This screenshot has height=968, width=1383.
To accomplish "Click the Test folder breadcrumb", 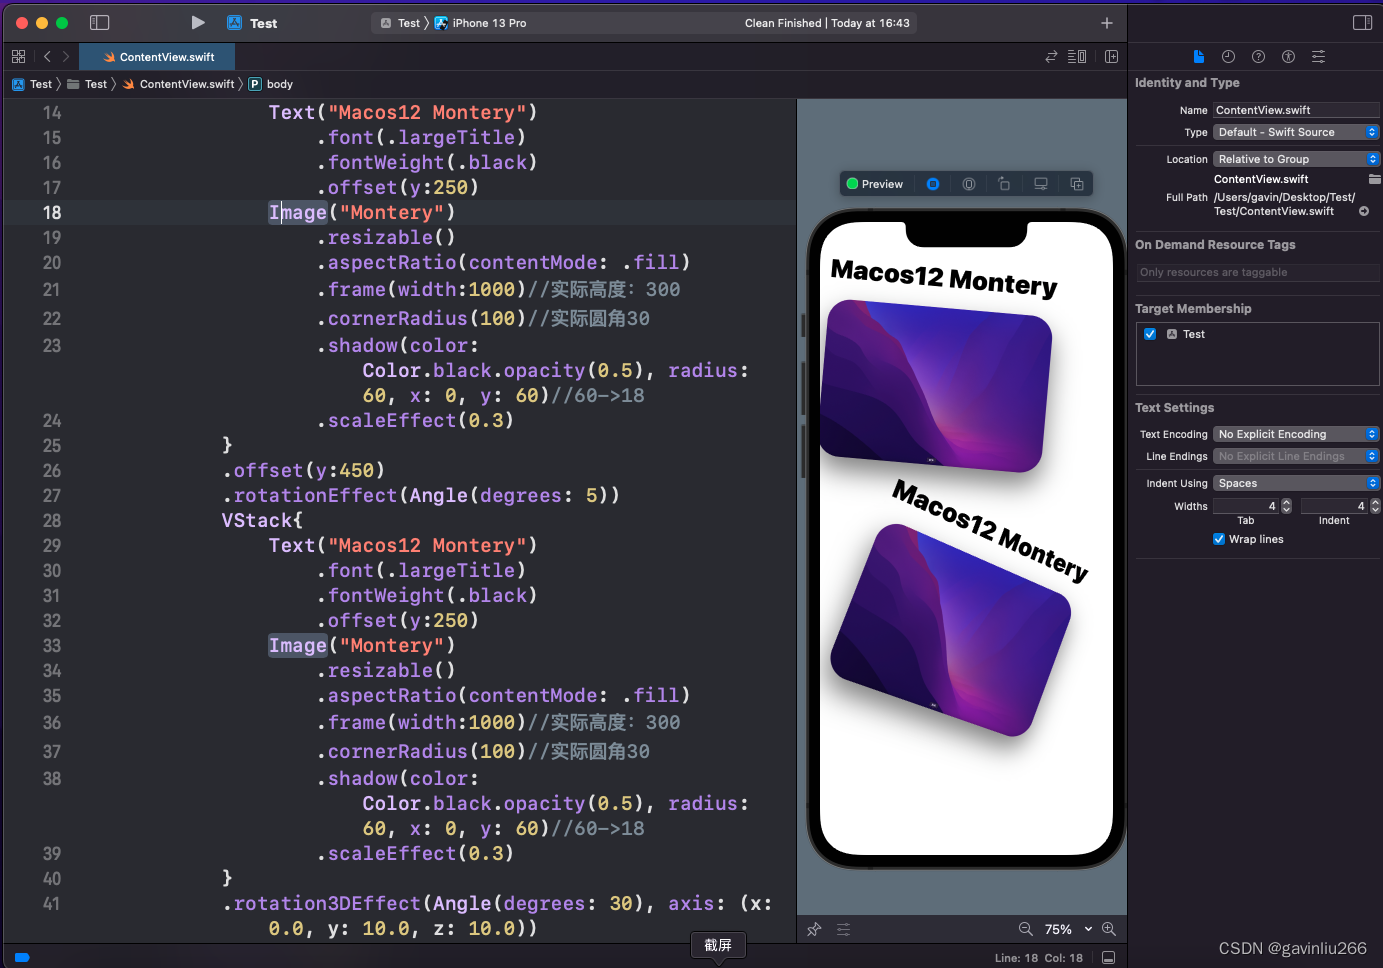I will (87, 84).
